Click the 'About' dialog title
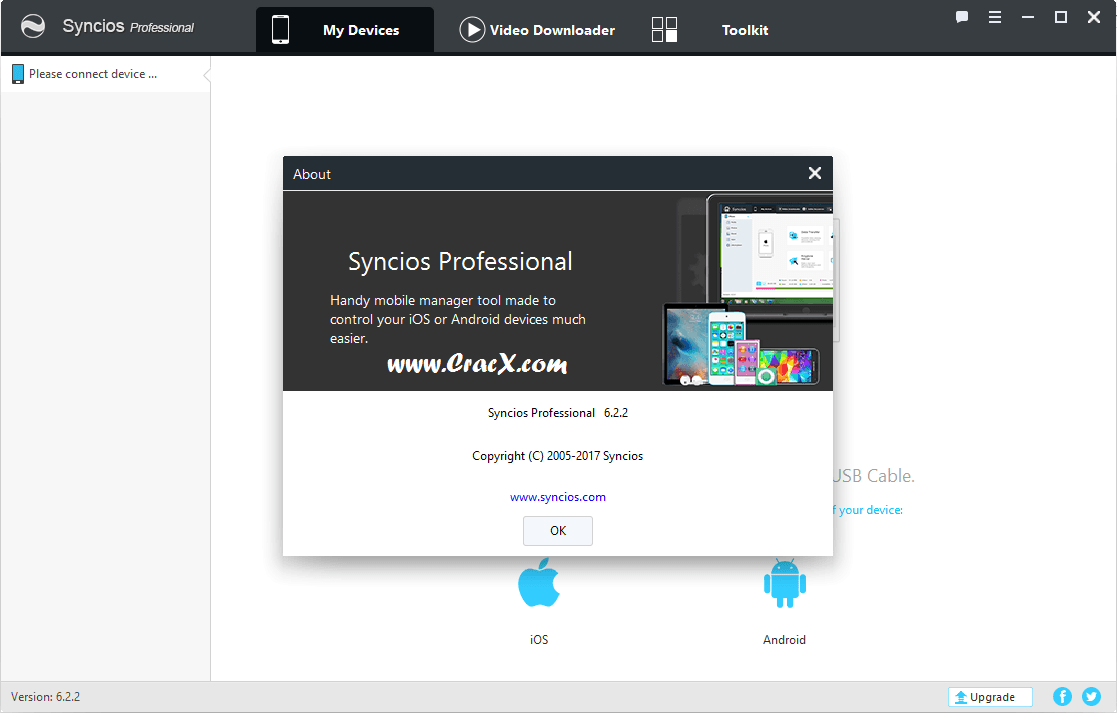The width and height of the screenshot is (1117, 713). (312, 174)
